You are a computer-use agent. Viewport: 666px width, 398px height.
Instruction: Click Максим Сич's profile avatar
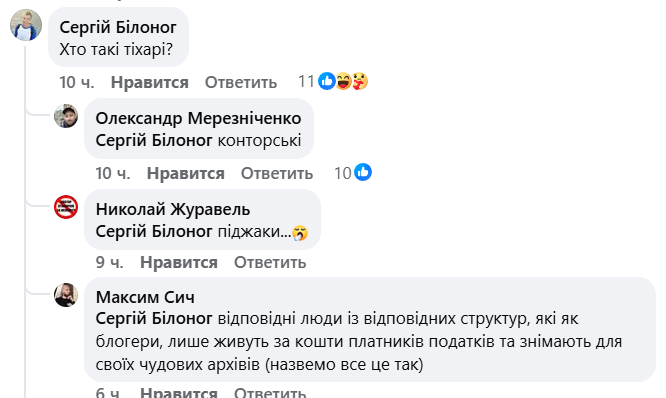tap(66, 295)
